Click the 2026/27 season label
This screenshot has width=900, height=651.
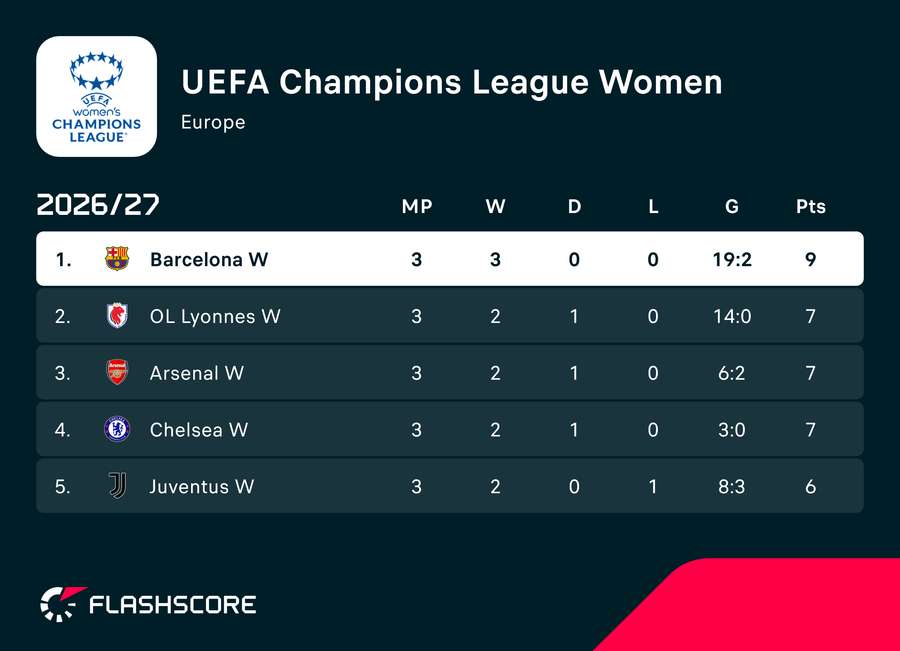pos(98,204)
